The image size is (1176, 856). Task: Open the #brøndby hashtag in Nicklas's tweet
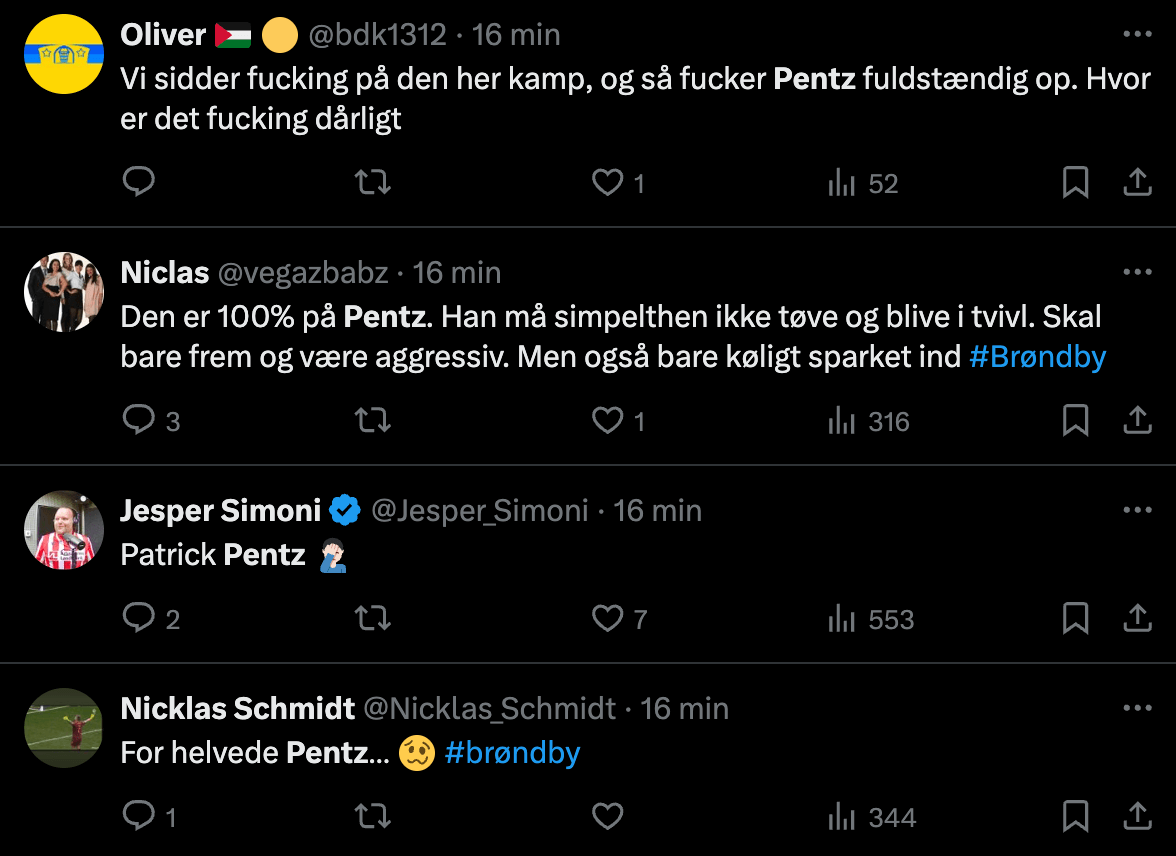click(512, 752)
